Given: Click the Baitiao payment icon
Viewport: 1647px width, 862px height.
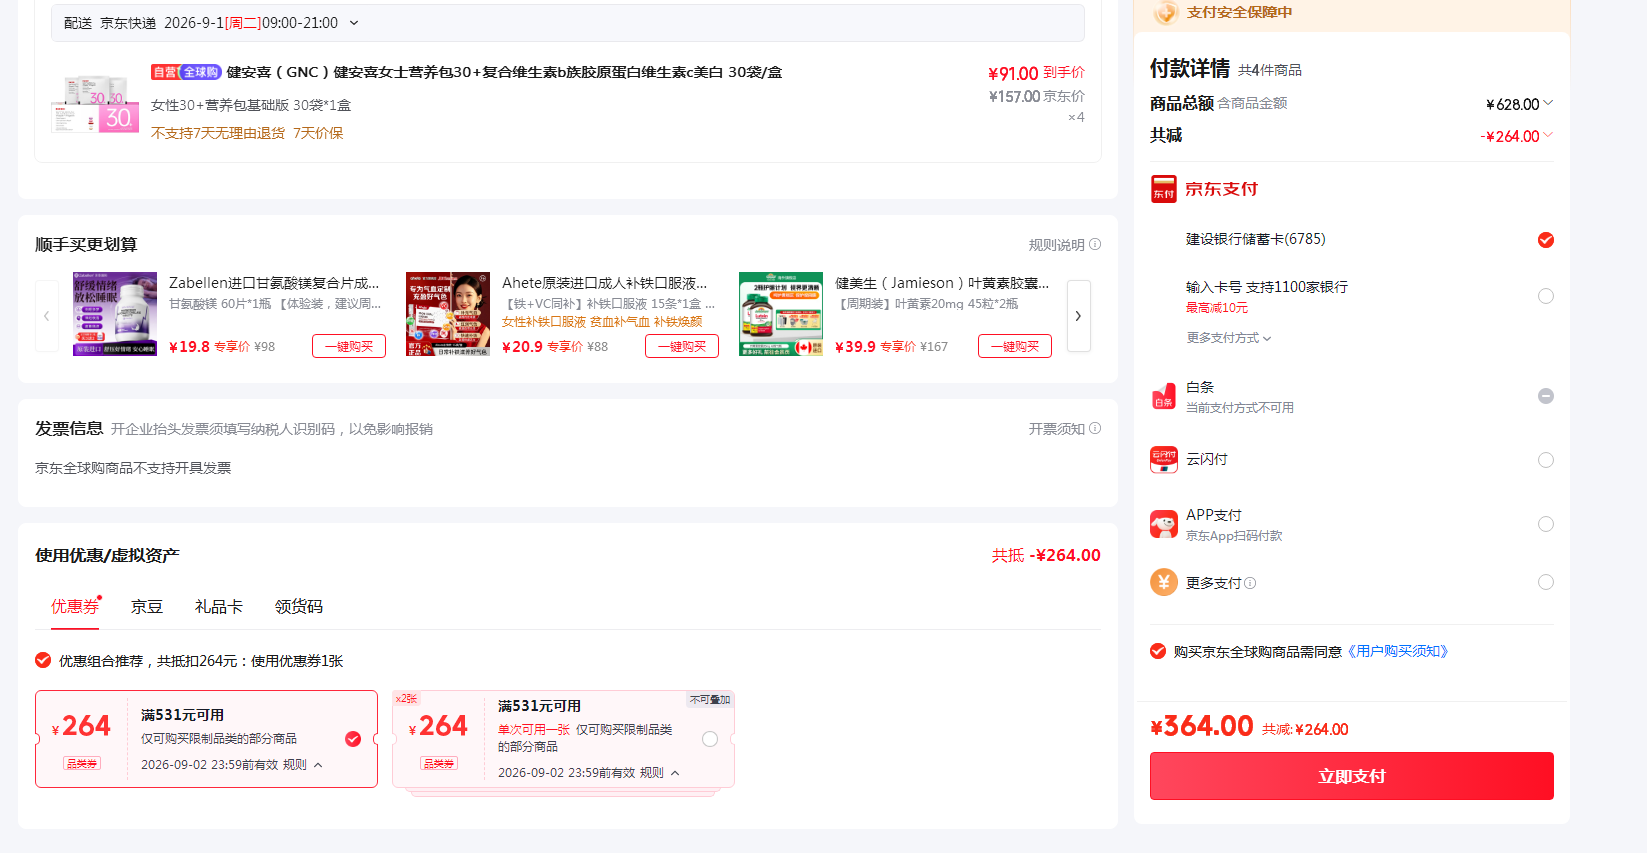Looking at the screenshot, I should (1163, 396).
